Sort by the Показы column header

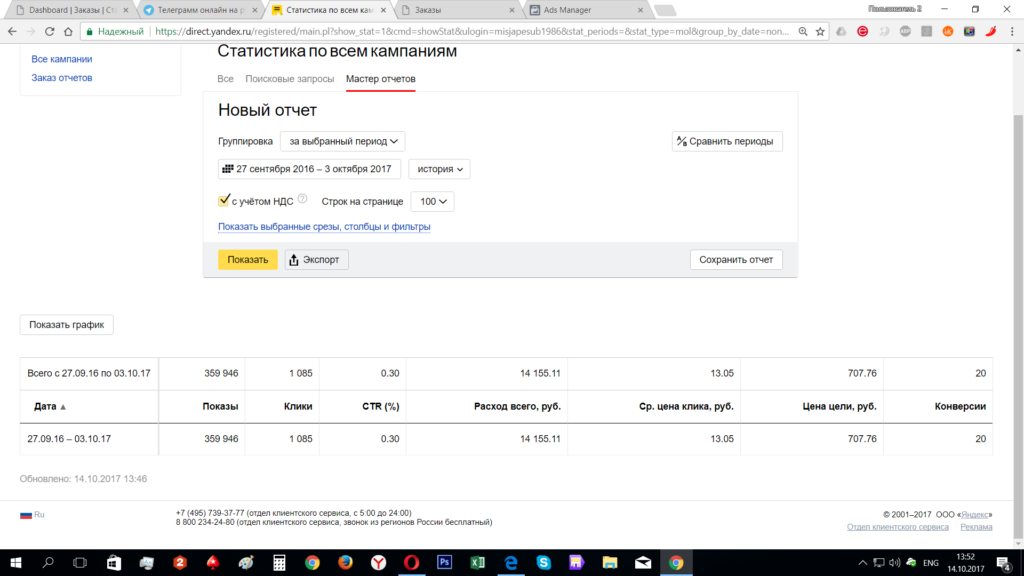point(220,406)
